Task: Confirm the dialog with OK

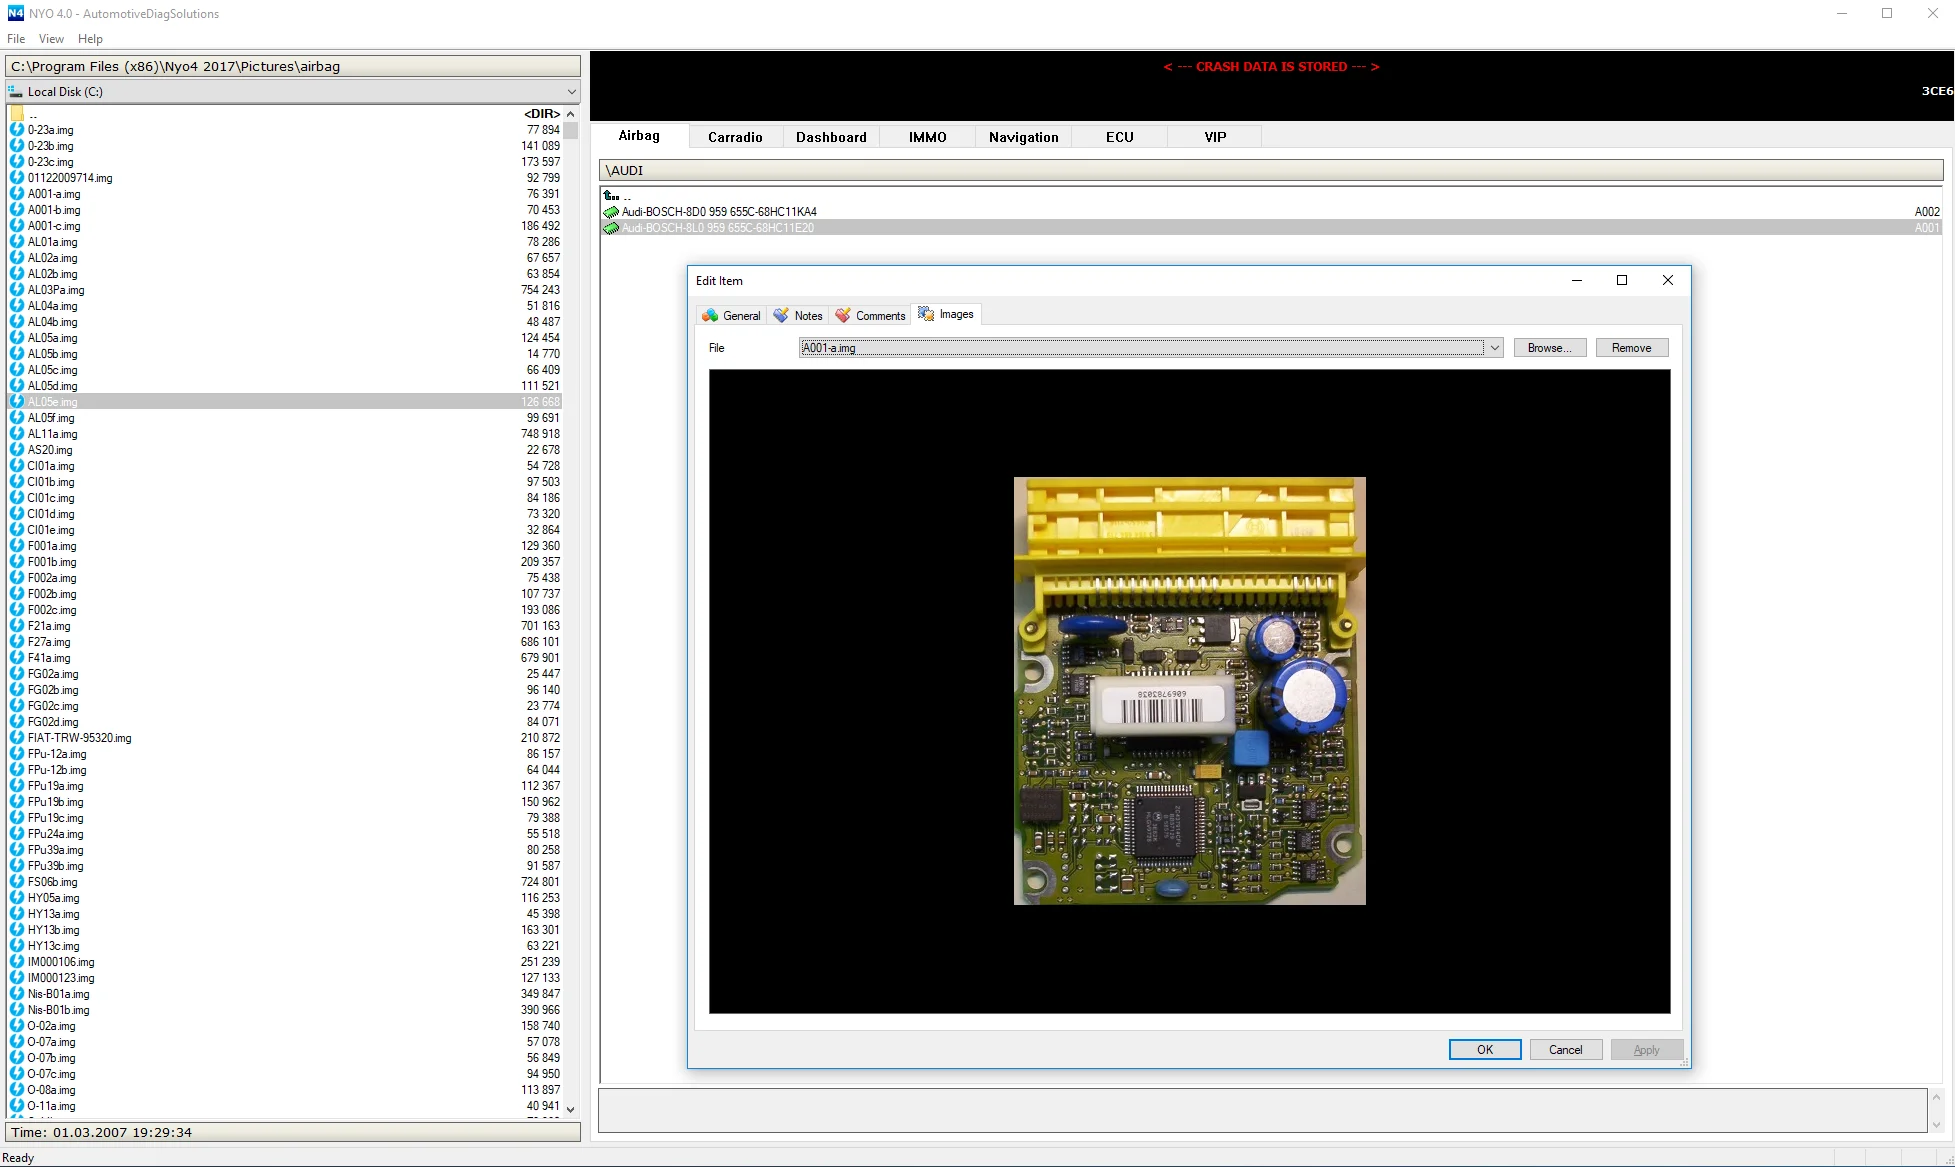Action: pos(1484,1049)
